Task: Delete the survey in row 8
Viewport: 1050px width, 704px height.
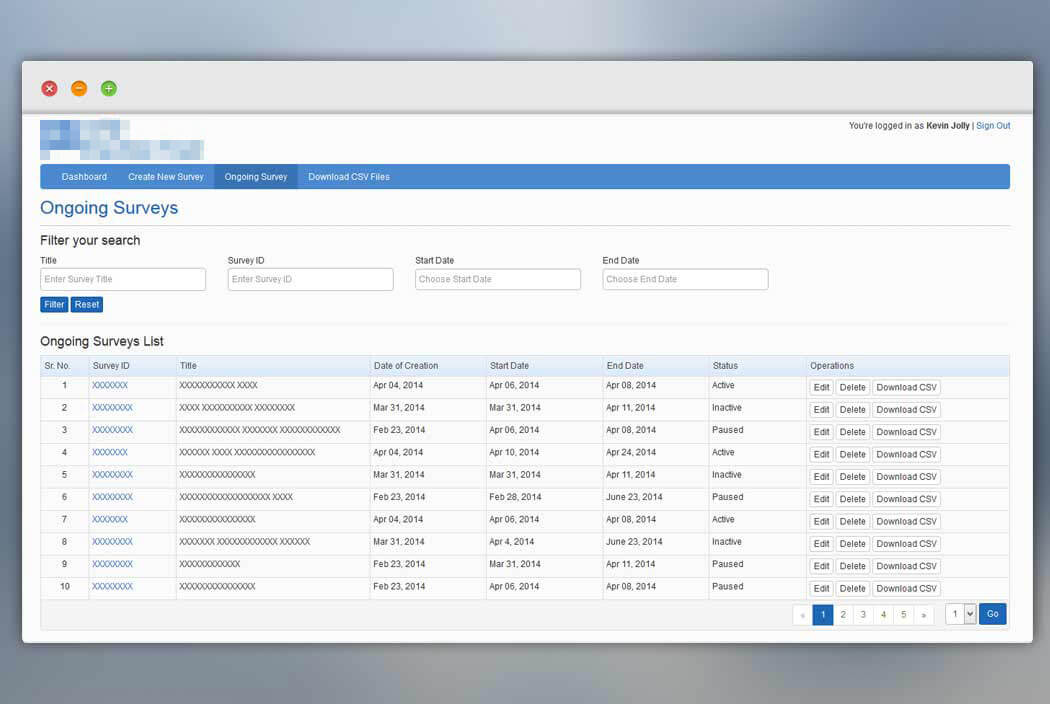Action: pos(852,544)
